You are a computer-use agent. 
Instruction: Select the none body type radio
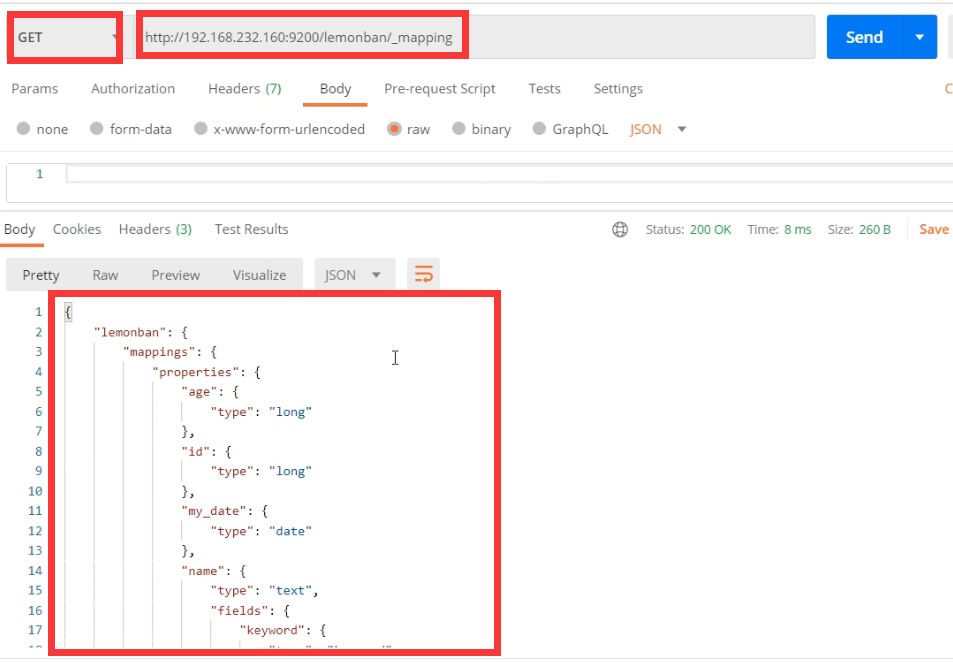tap(23, 129)
